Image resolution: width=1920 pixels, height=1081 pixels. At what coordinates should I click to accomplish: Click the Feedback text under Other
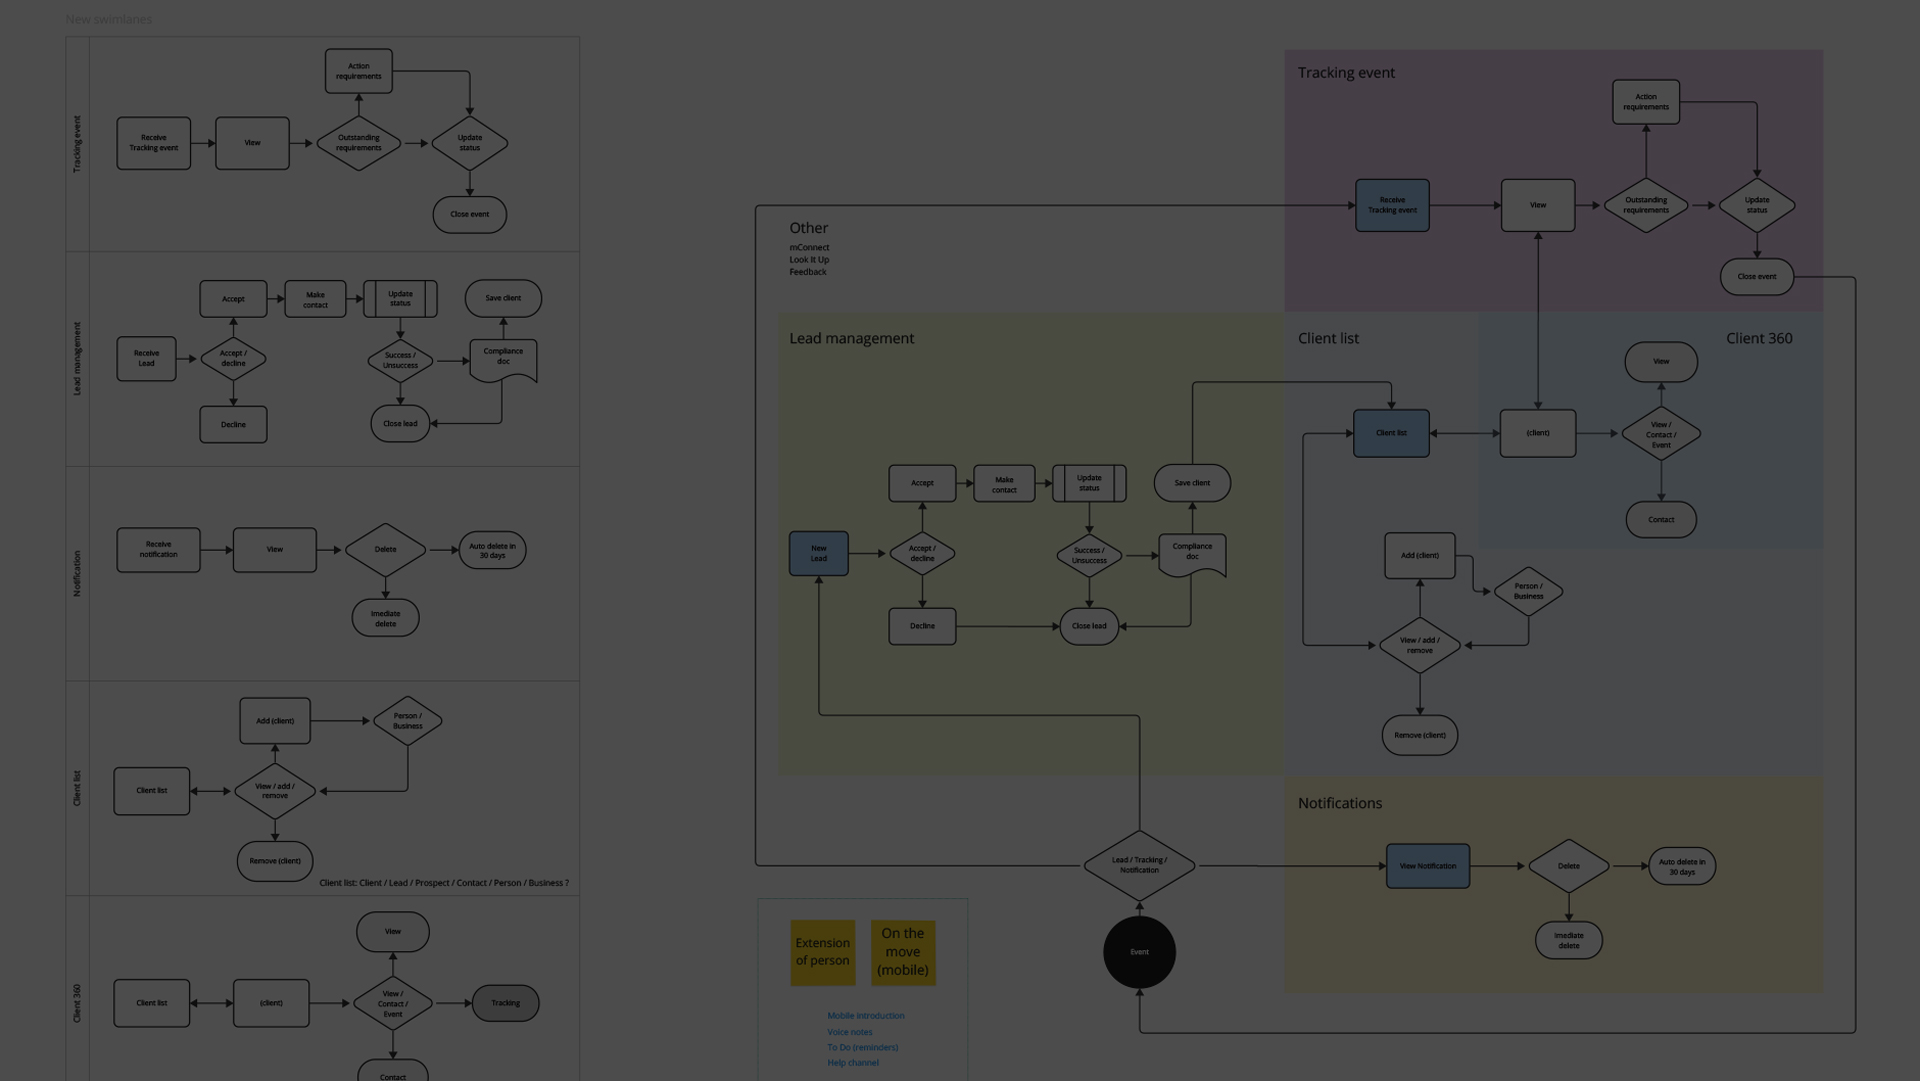(x=808, y=272)
